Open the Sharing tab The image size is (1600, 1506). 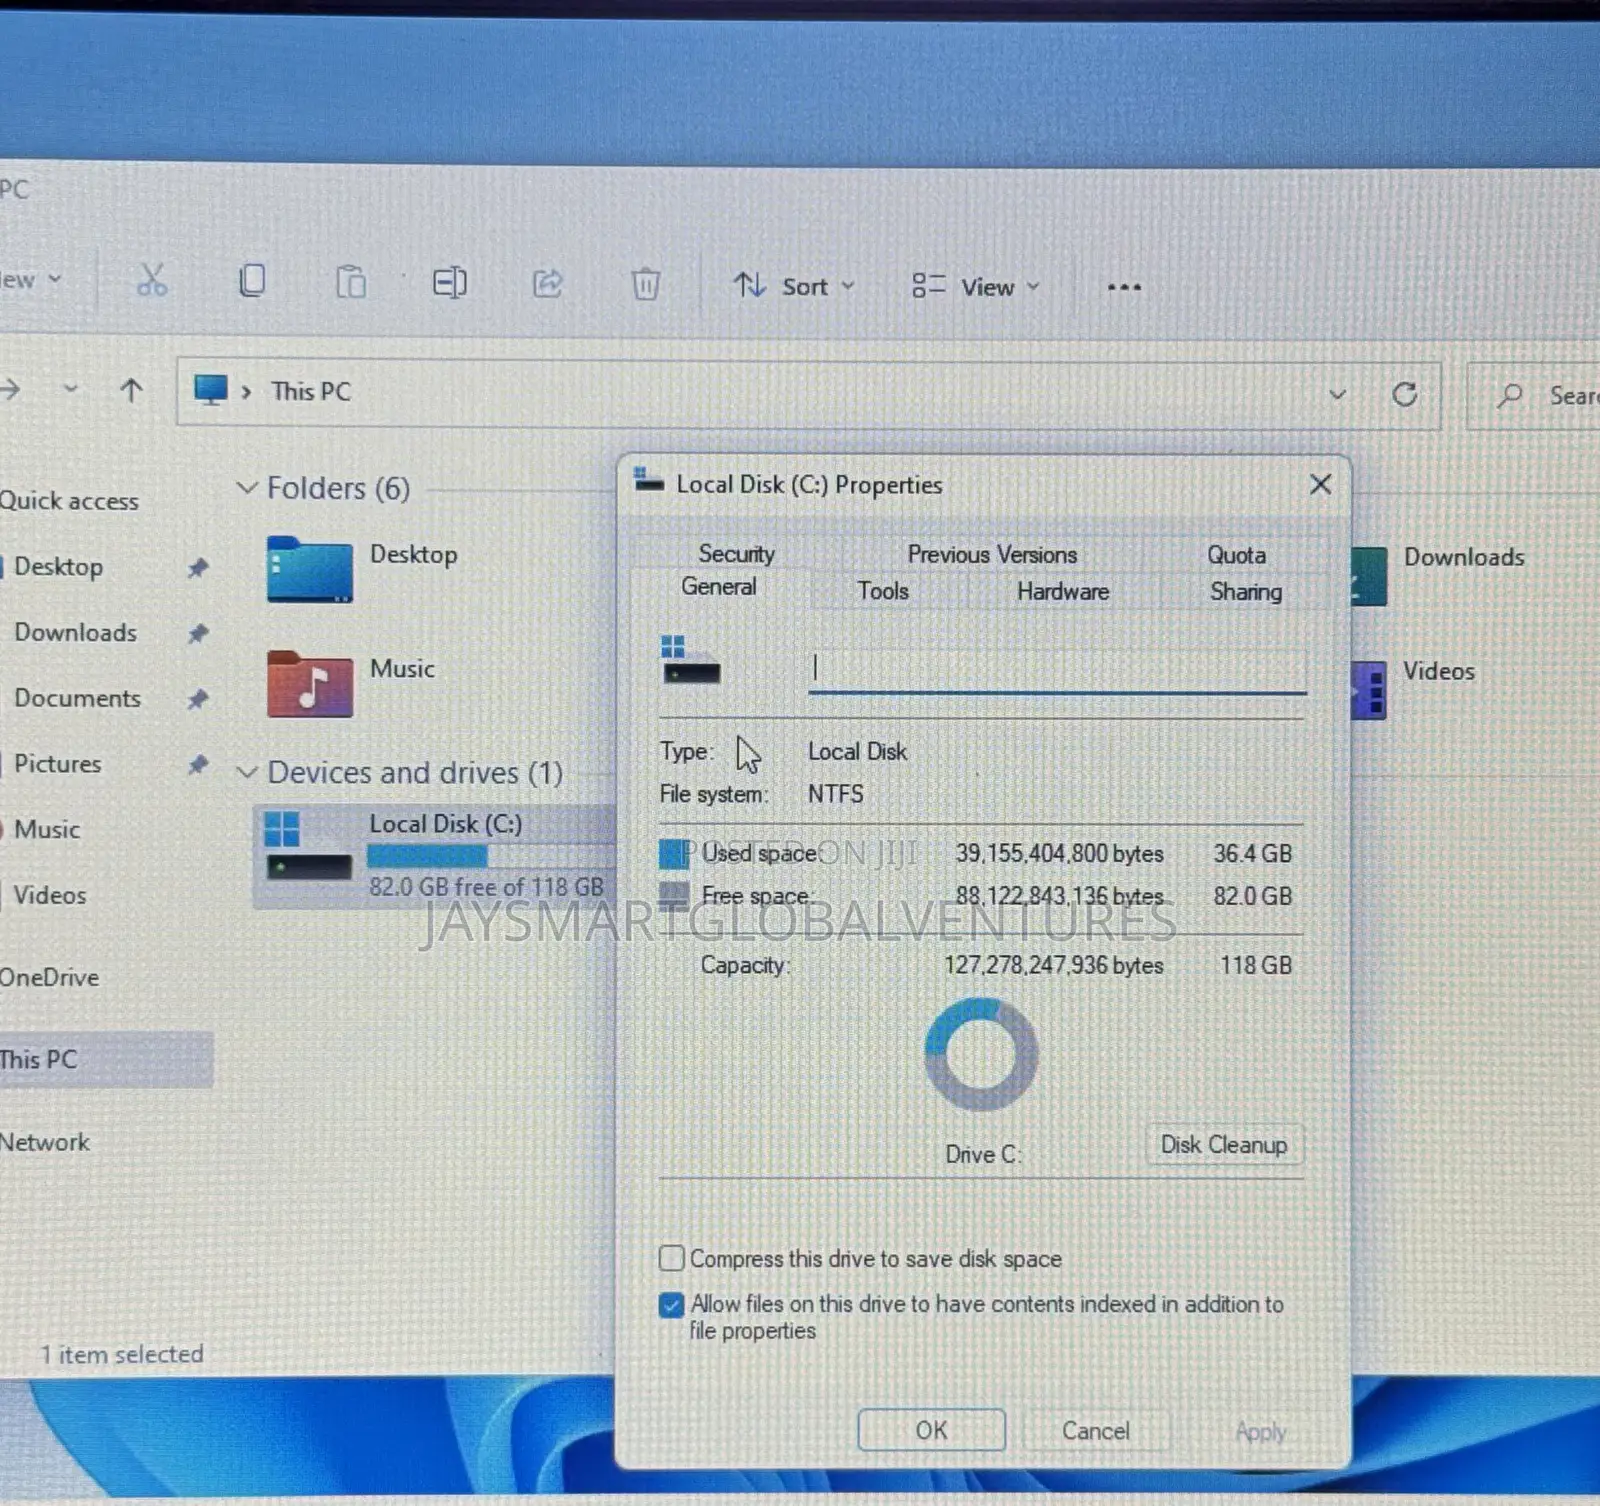pyautogui.click(x=1246, y=592)
